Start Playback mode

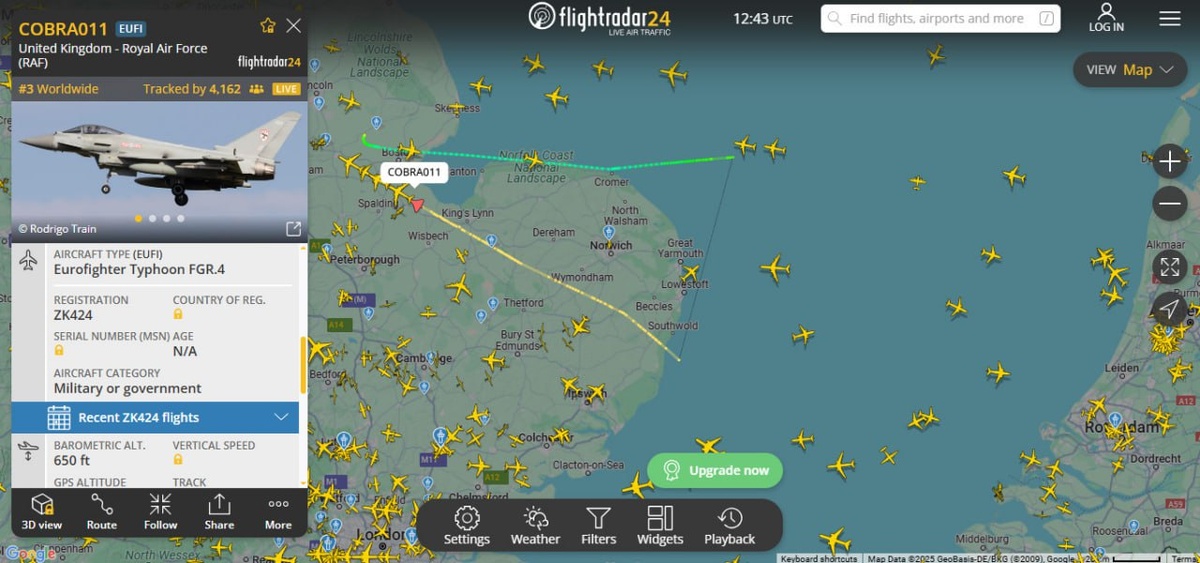(730, 526)
